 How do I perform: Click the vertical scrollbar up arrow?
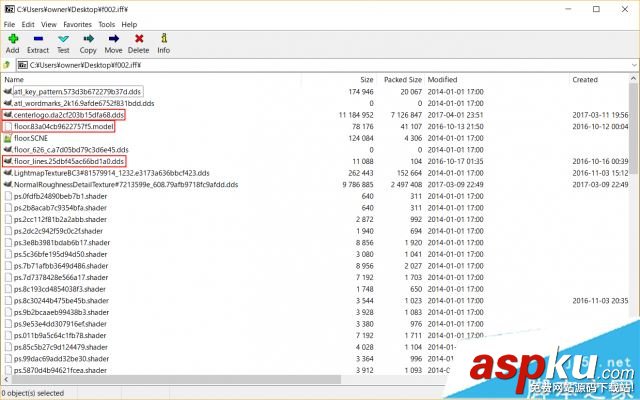(633, 78)
